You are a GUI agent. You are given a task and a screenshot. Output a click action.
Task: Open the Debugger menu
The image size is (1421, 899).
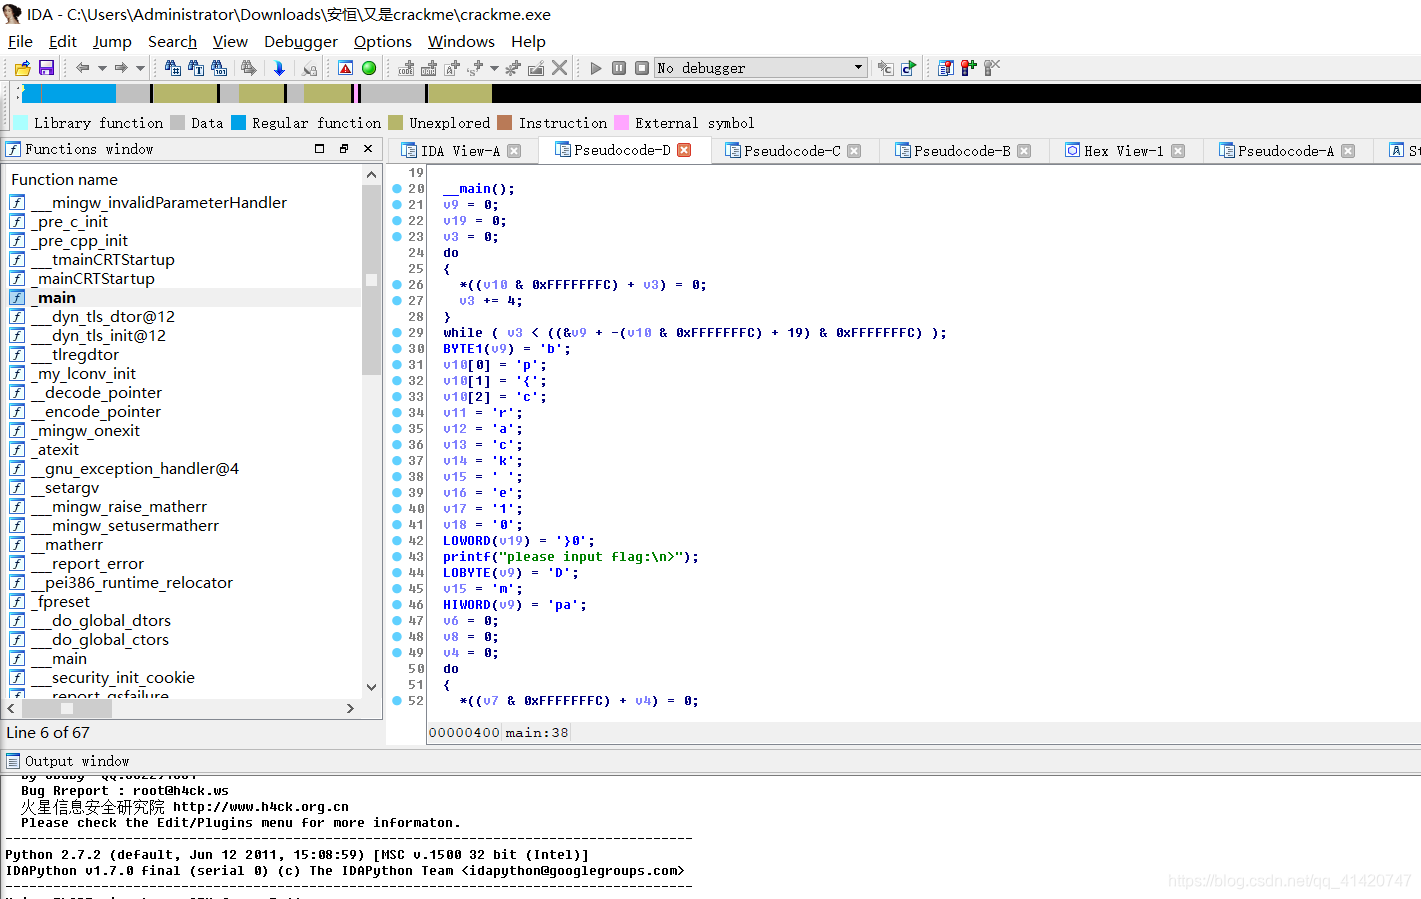click(301, 41)
